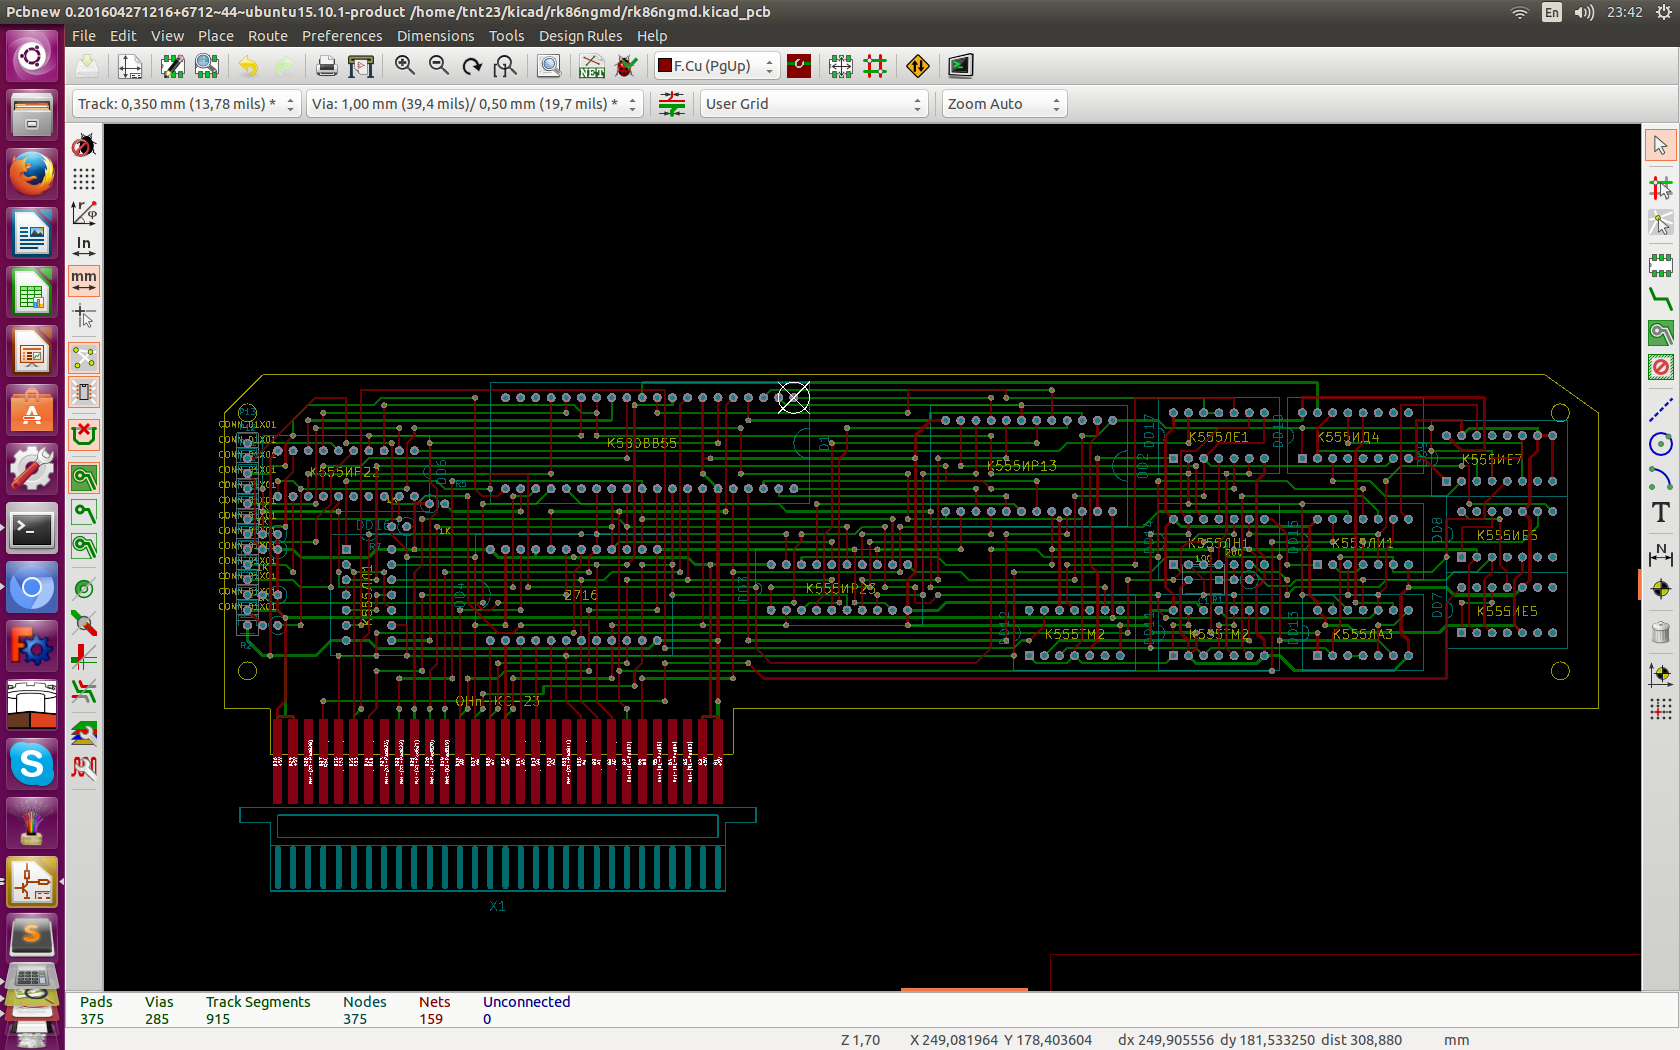Open the Route menu
The height and width of the screenshot is (1050, 1680).
point(267,36)
